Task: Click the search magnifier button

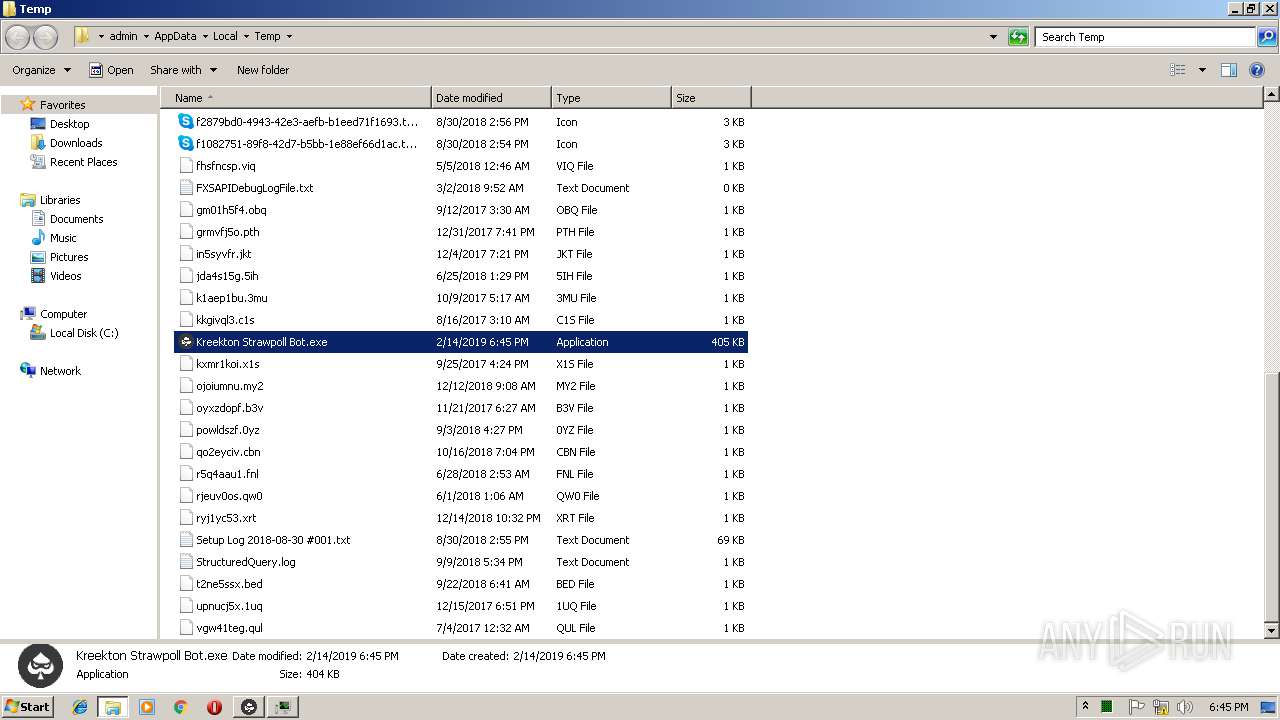Action: tap(1267, 37)
